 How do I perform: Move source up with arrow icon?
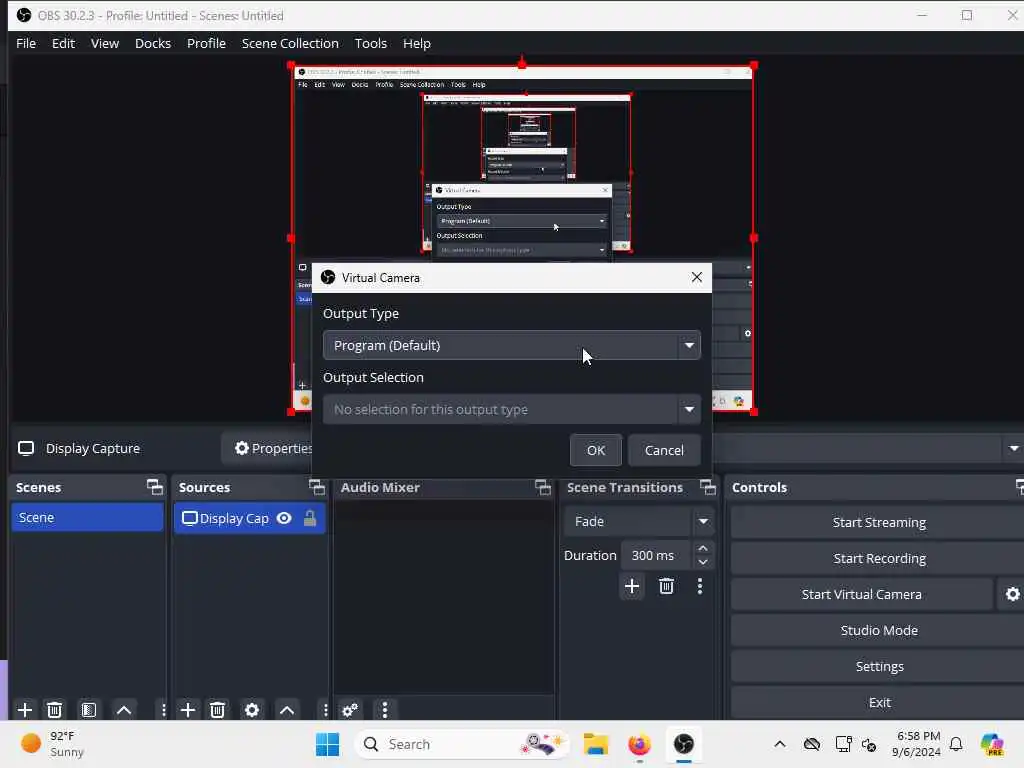(x=287, y=710)
